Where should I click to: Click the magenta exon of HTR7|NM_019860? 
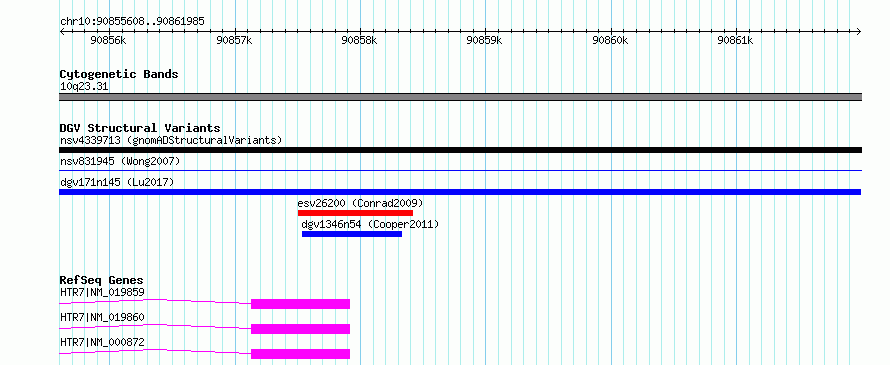point(300,329)
